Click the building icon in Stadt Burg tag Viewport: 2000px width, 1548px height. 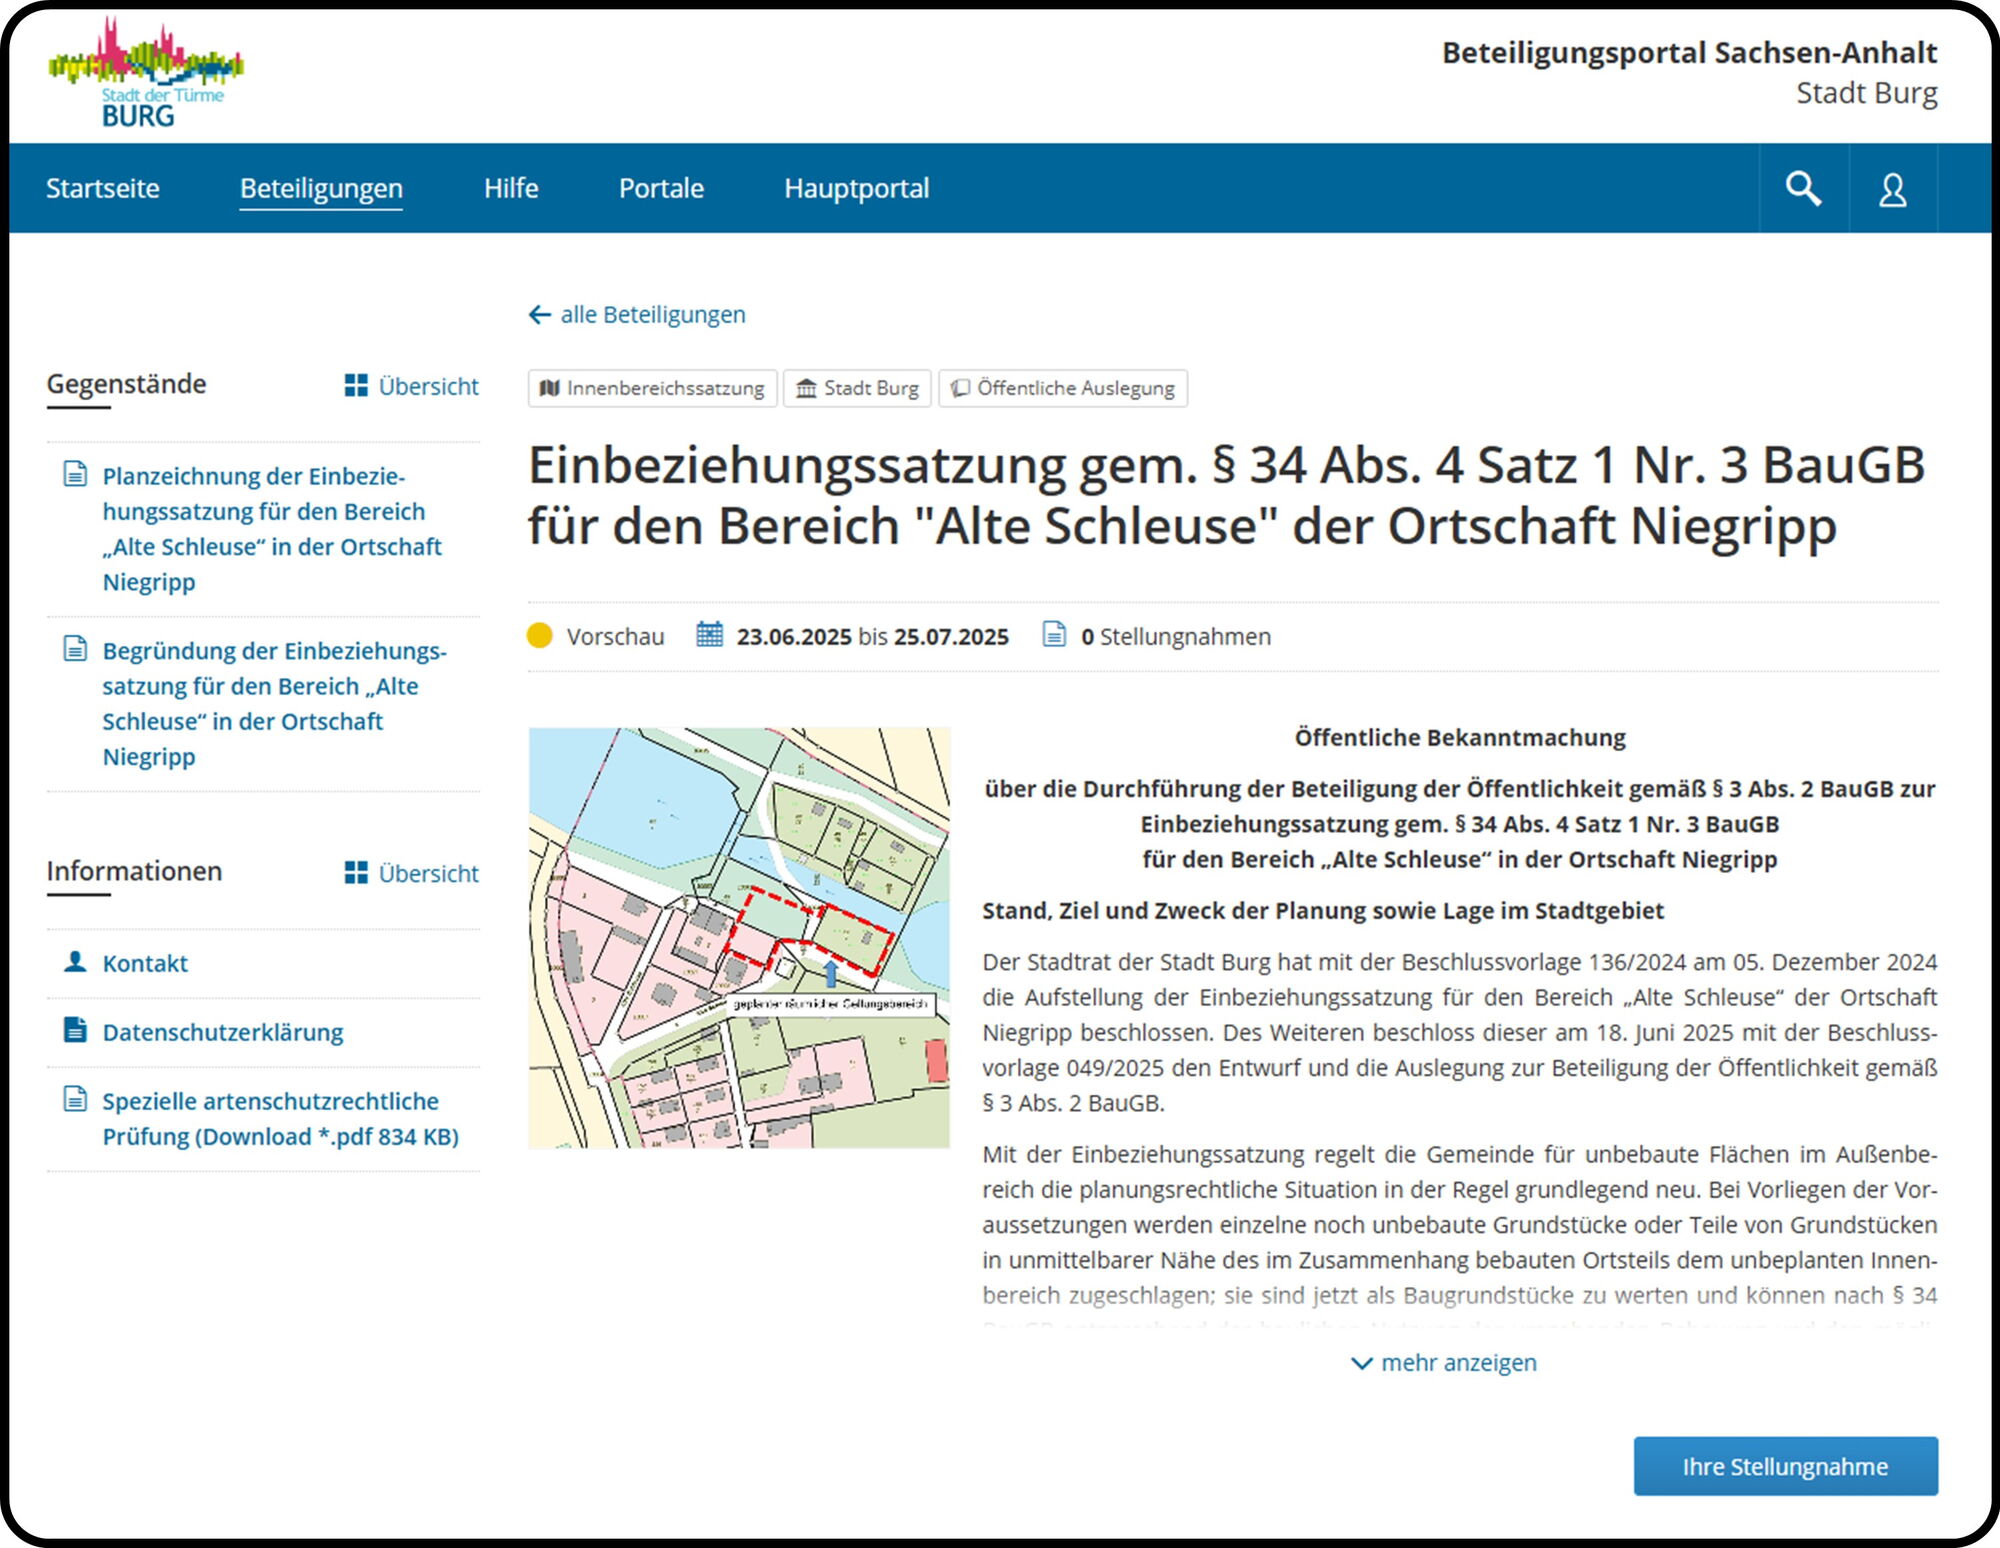click(x=806, y=388)
